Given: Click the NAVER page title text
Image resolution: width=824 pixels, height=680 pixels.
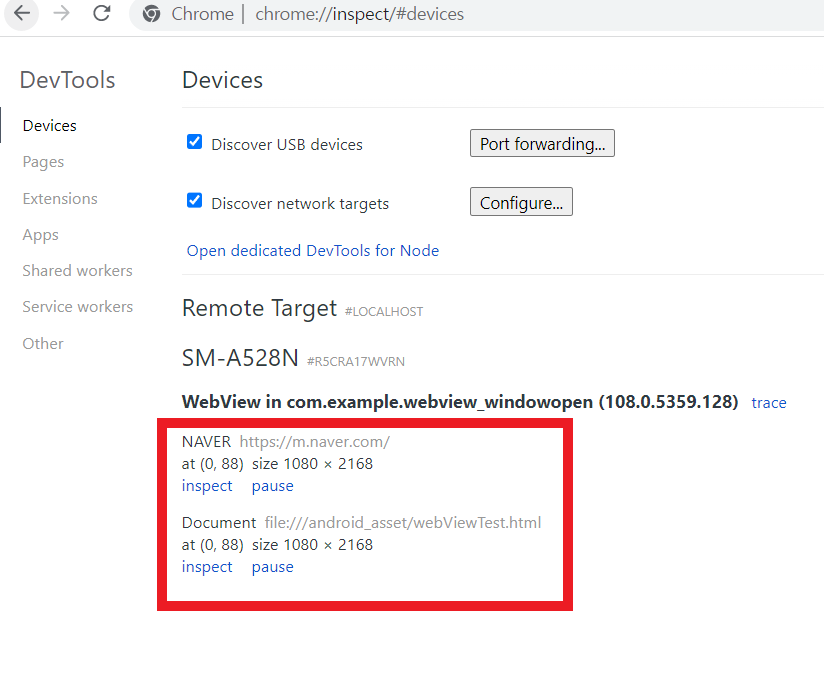Looking at the screenshot, I should click(206, 442).
